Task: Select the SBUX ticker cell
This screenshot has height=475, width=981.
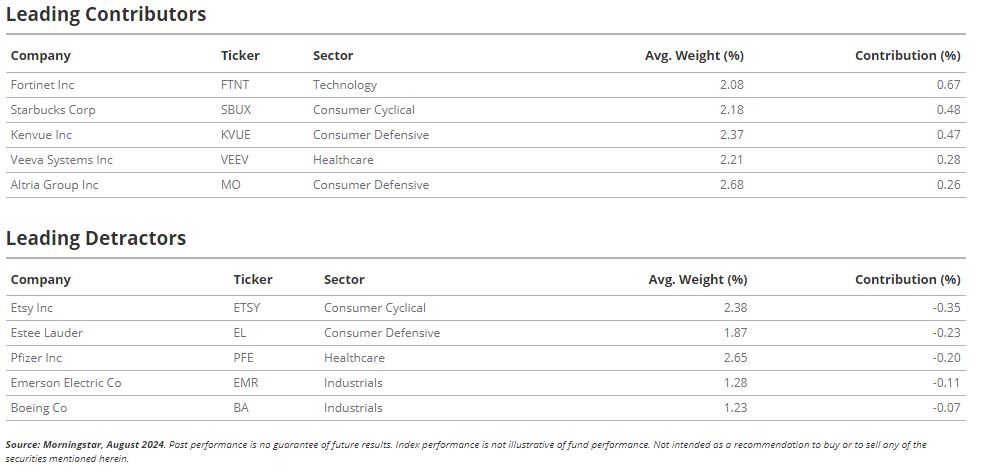Action: click(236, 110)
